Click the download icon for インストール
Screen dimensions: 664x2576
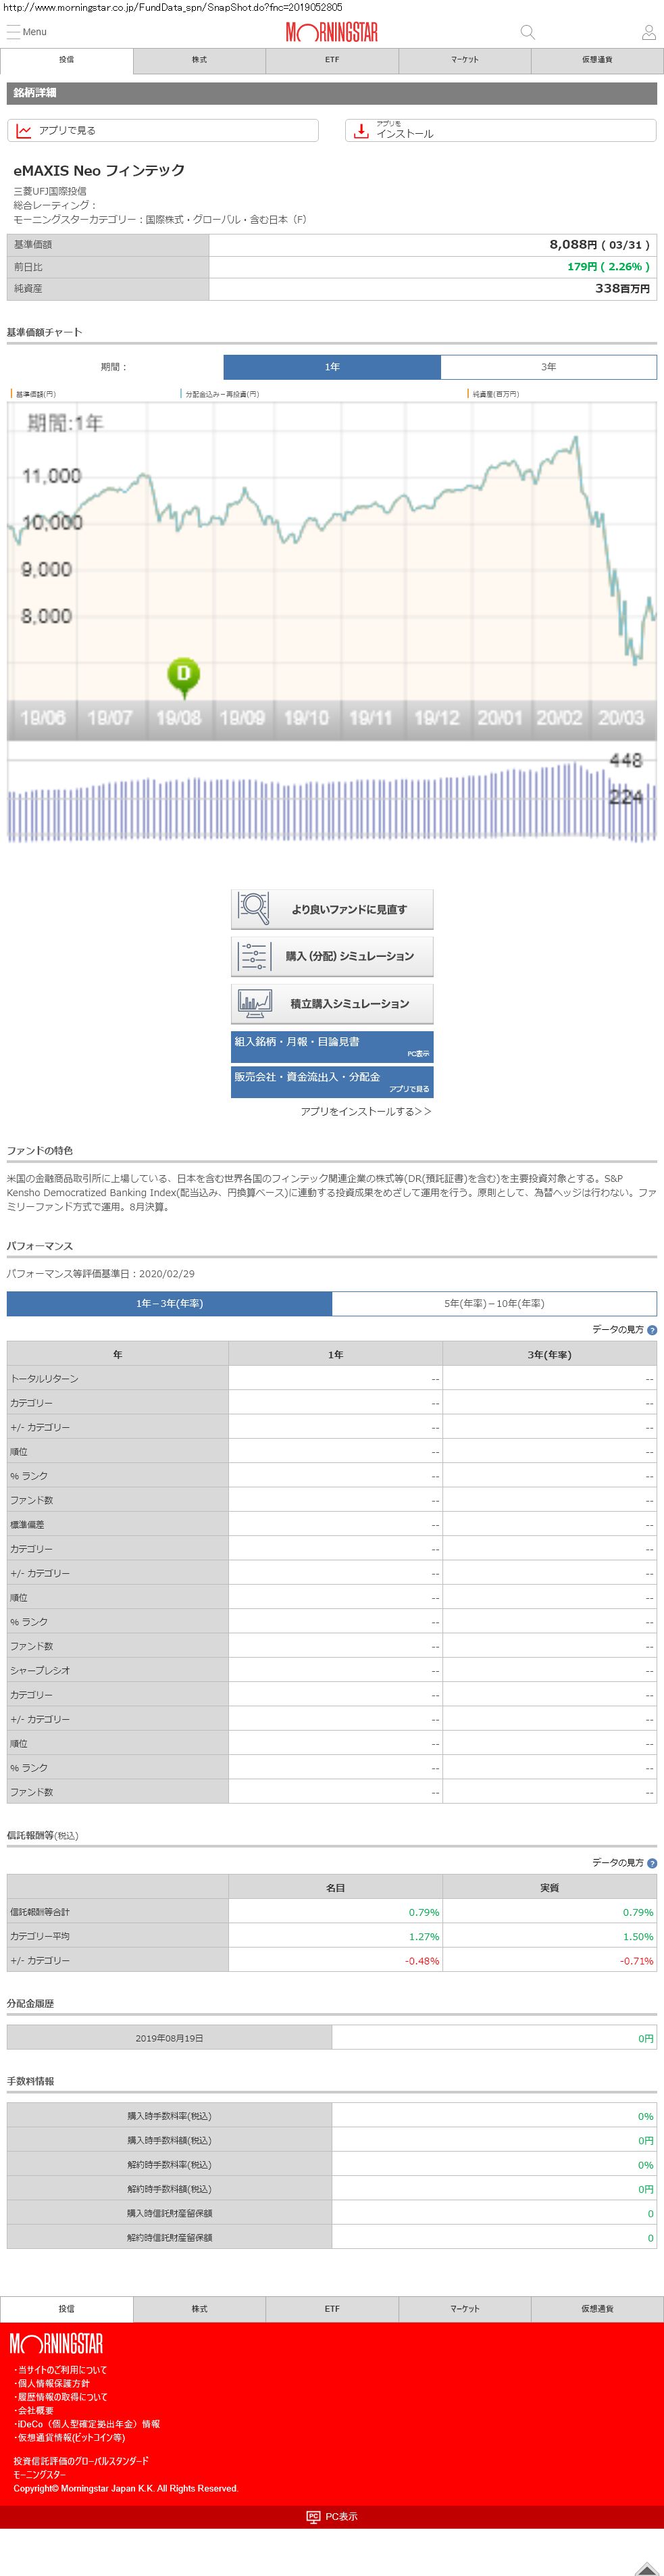click(x=361, y=131)
